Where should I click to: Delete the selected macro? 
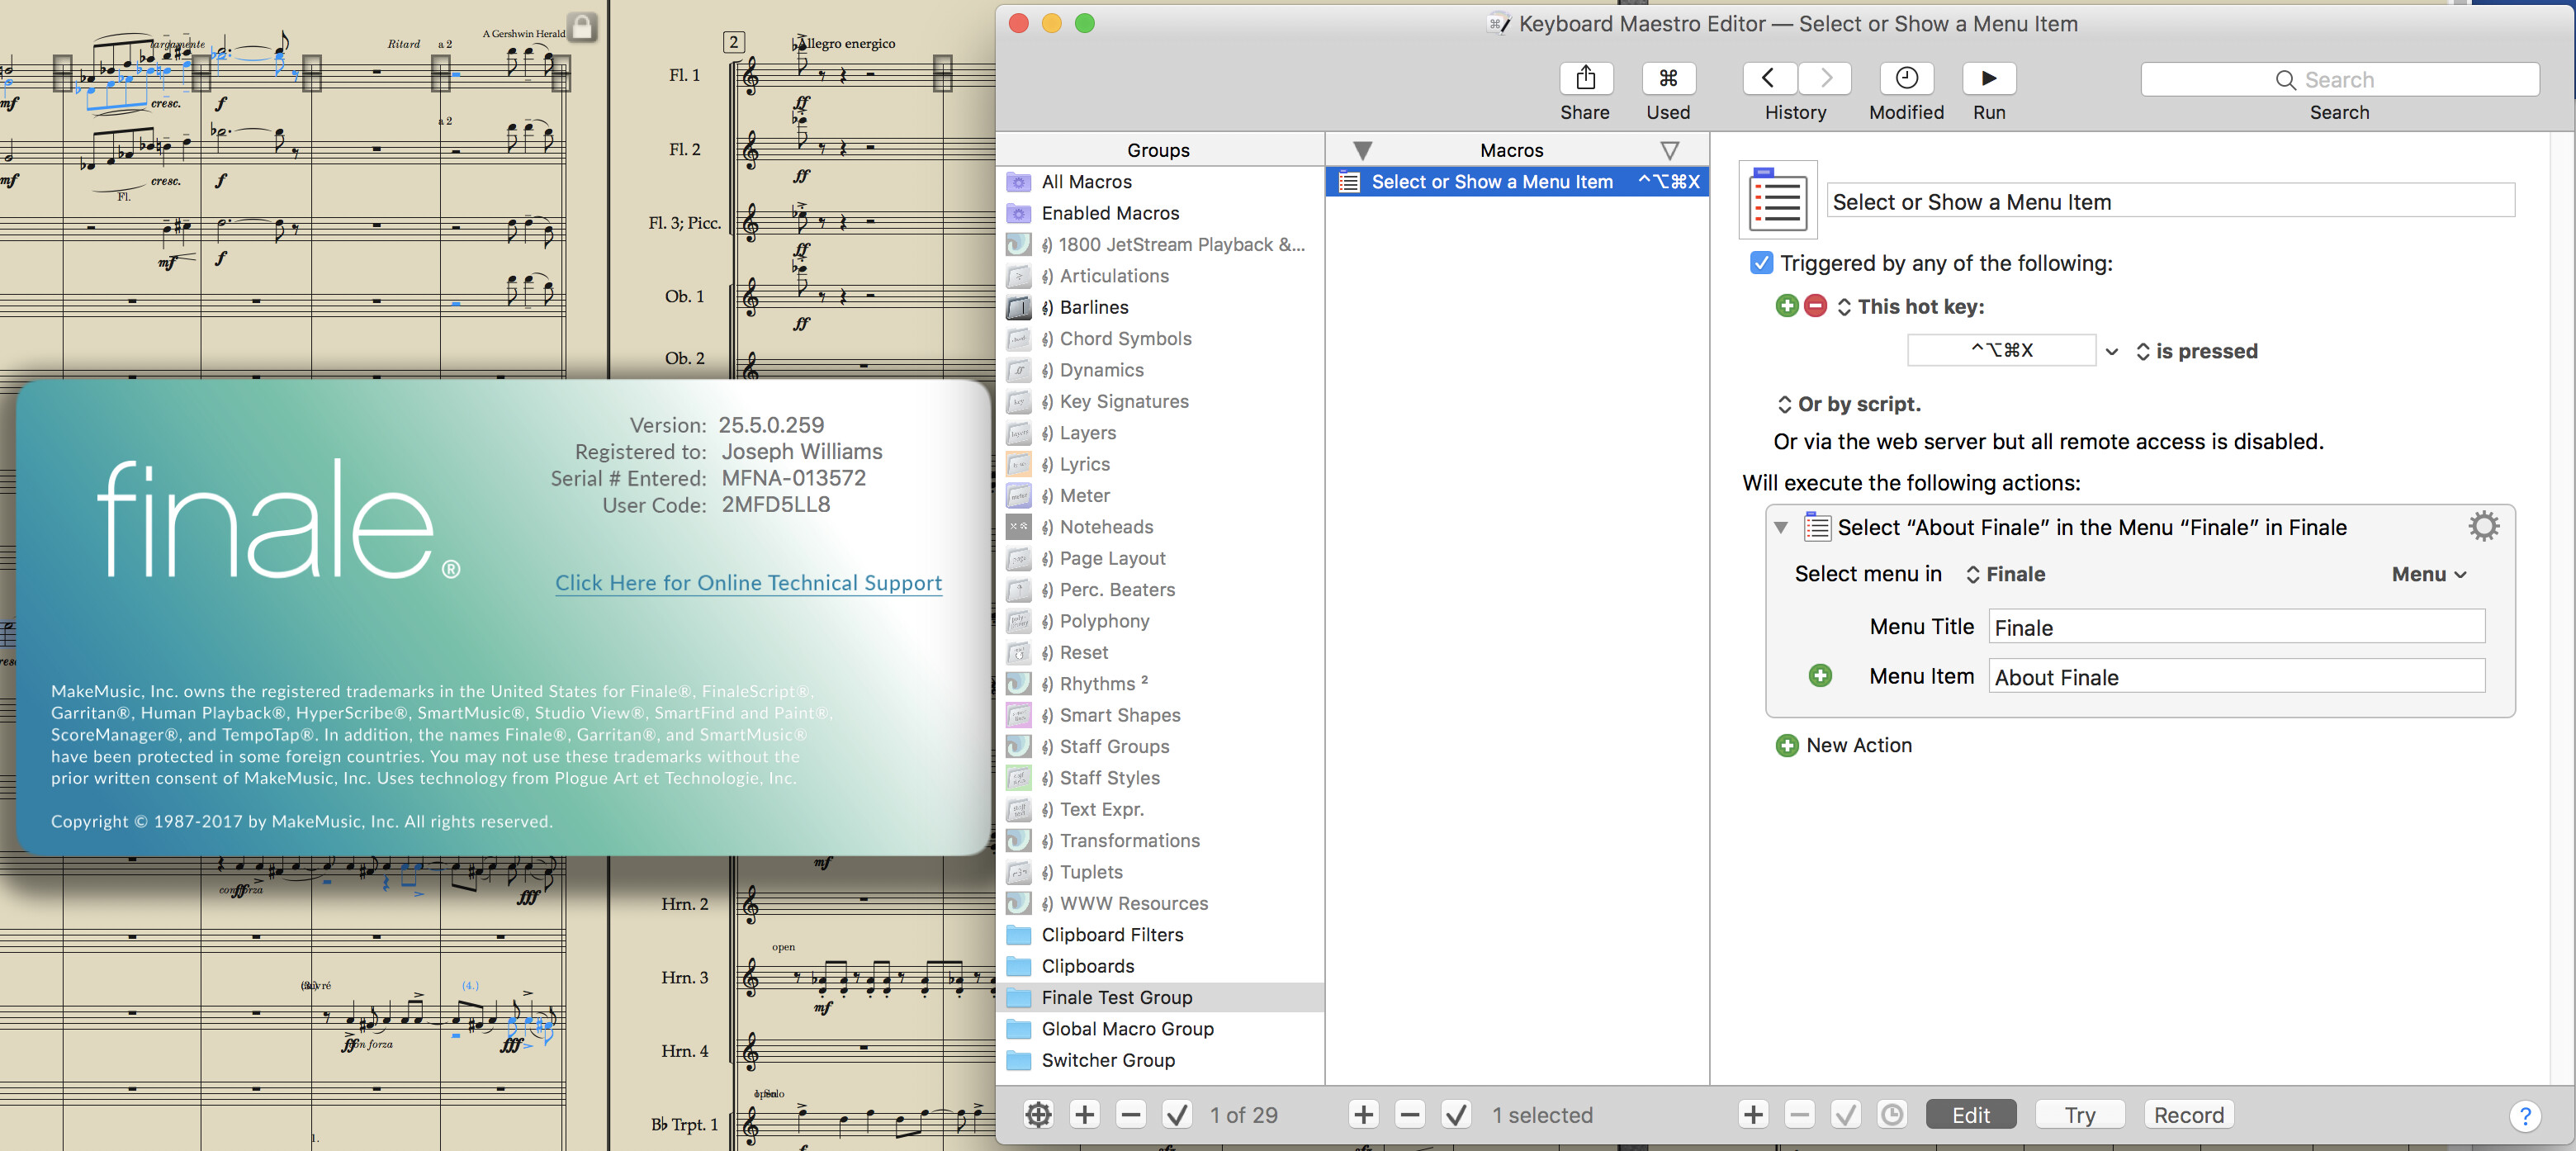click(1409, 1114)
